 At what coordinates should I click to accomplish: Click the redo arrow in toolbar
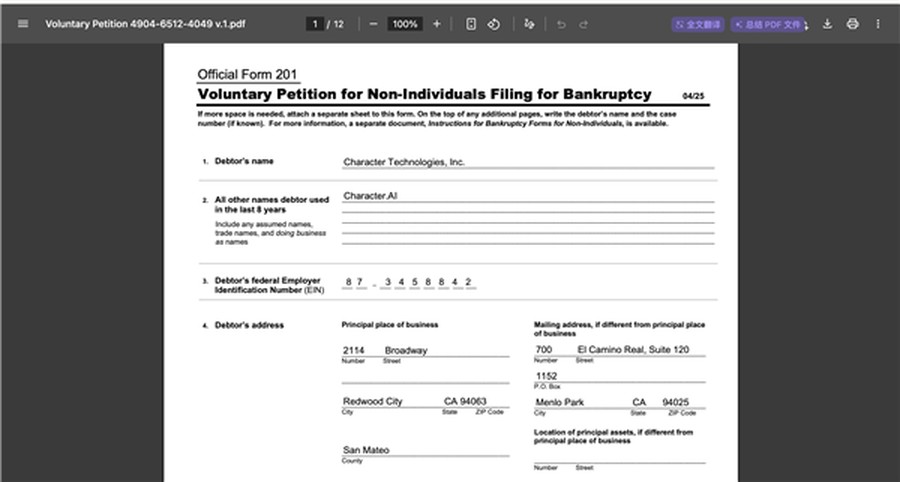click(x=583, y=24)
